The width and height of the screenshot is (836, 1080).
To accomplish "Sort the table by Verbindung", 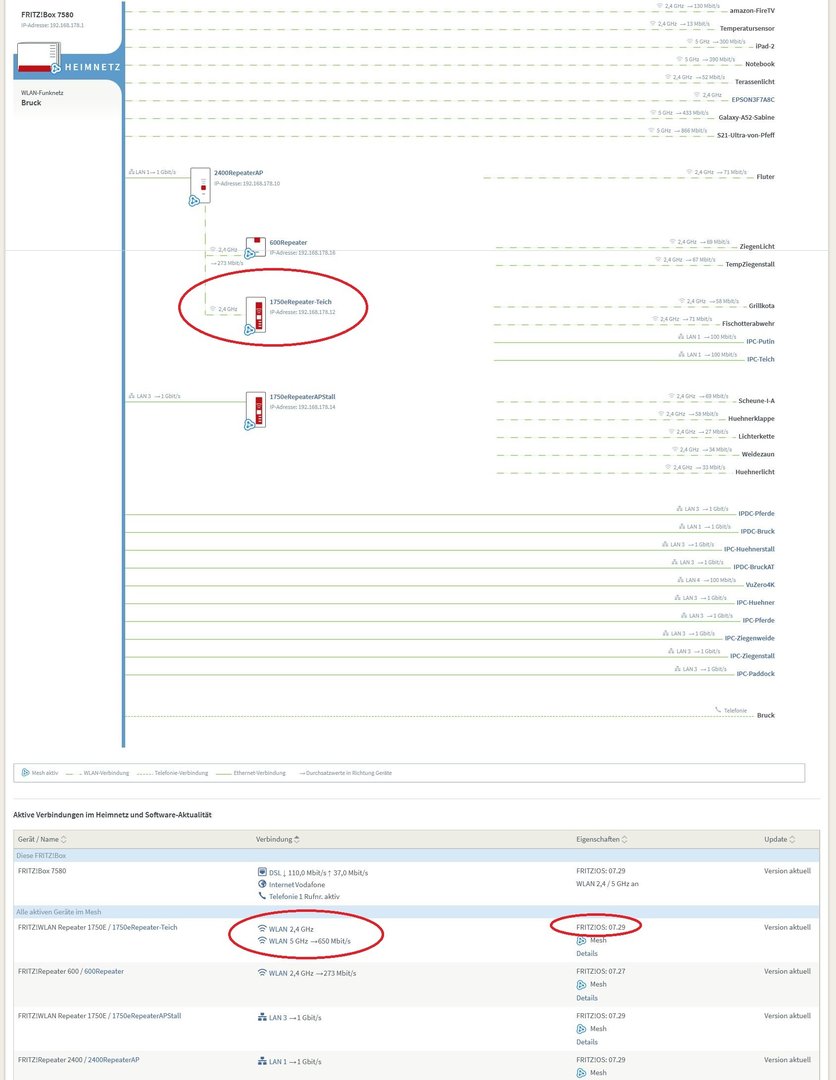I will click(278, 839).
